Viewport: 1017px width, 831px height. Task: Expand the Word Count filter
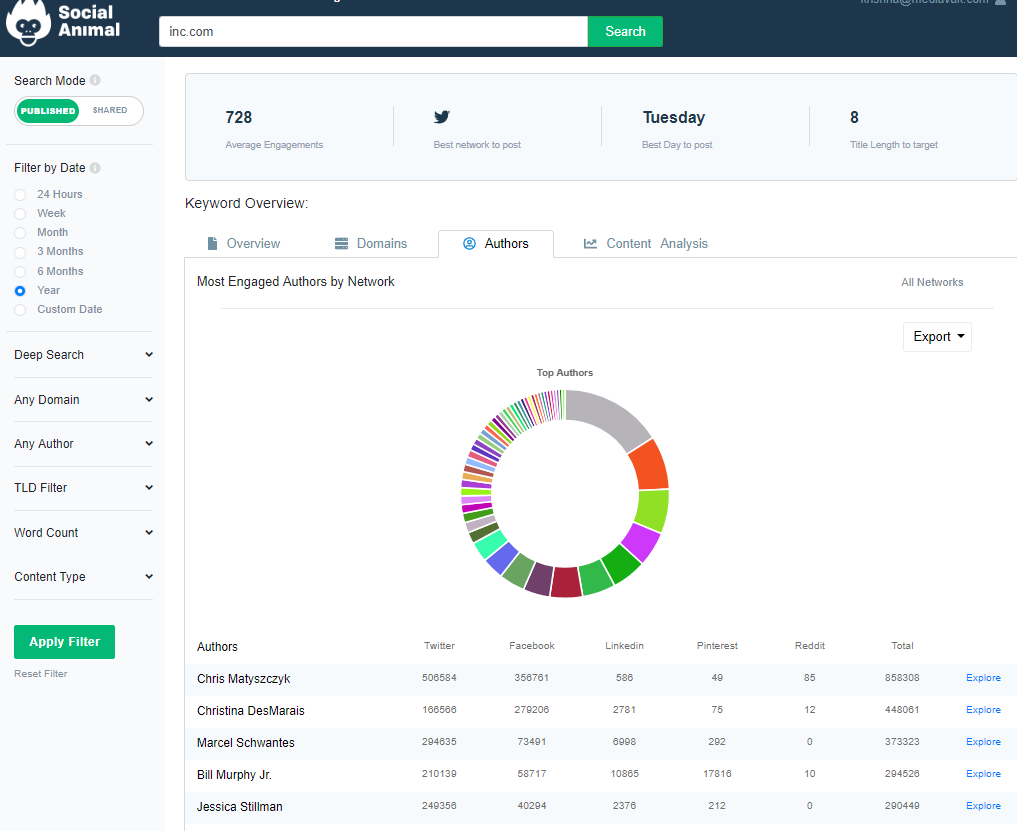[84, 533]
